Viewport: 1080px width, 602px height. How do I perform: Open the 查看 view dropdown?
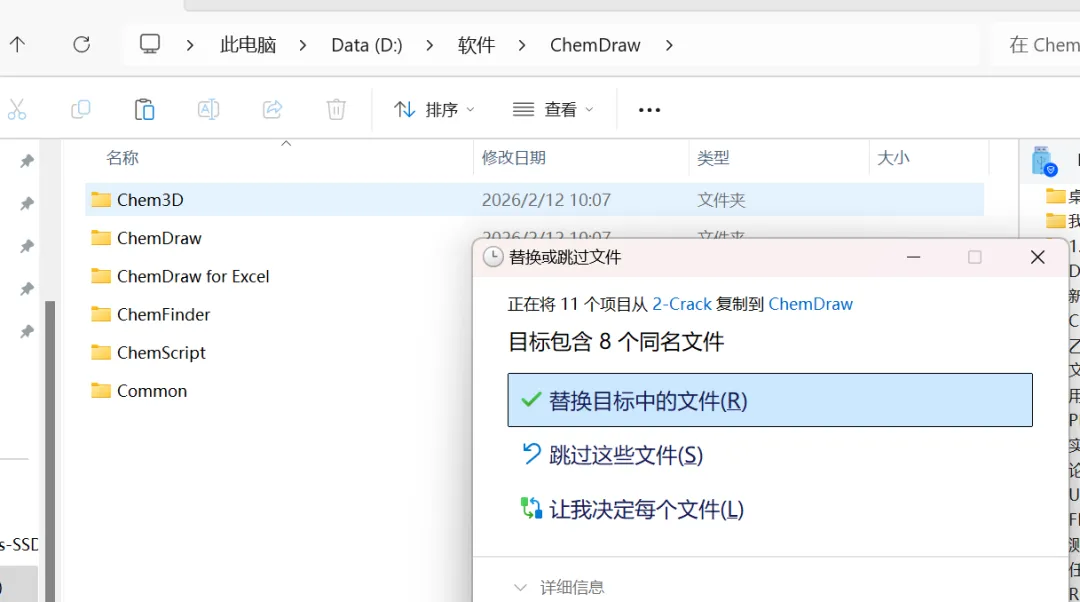pyautogui.click(x=553, y=110)
